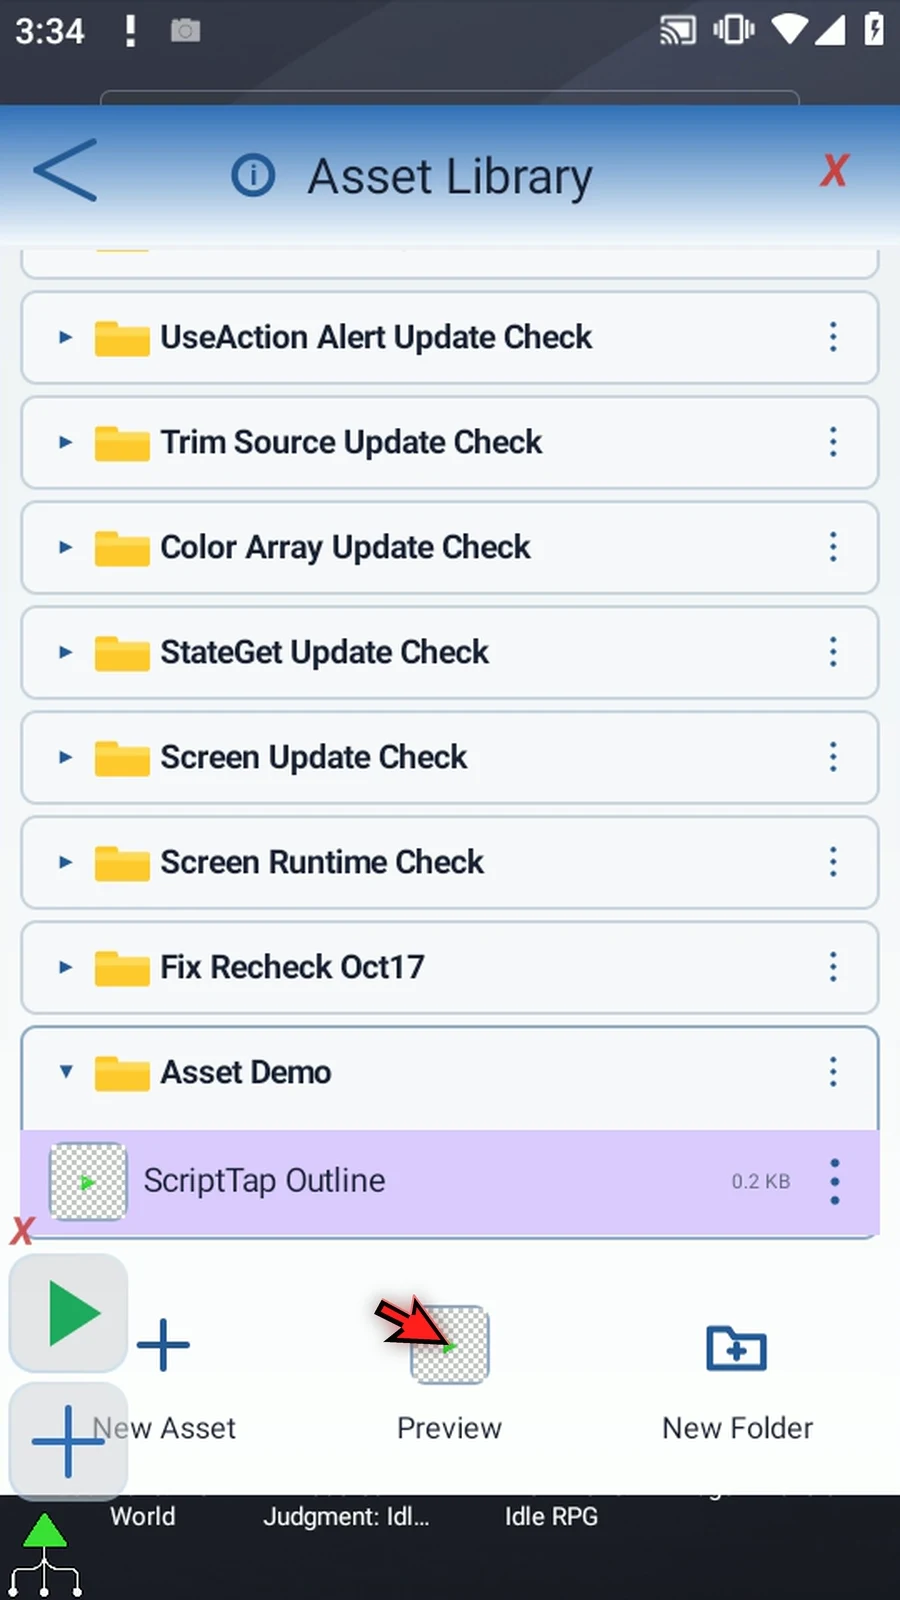Image resolution: width=900 pixels, height=1600 pixels.
Task: Expand the Trim Source Update Check folder arrow
Action: click(66, 442)
